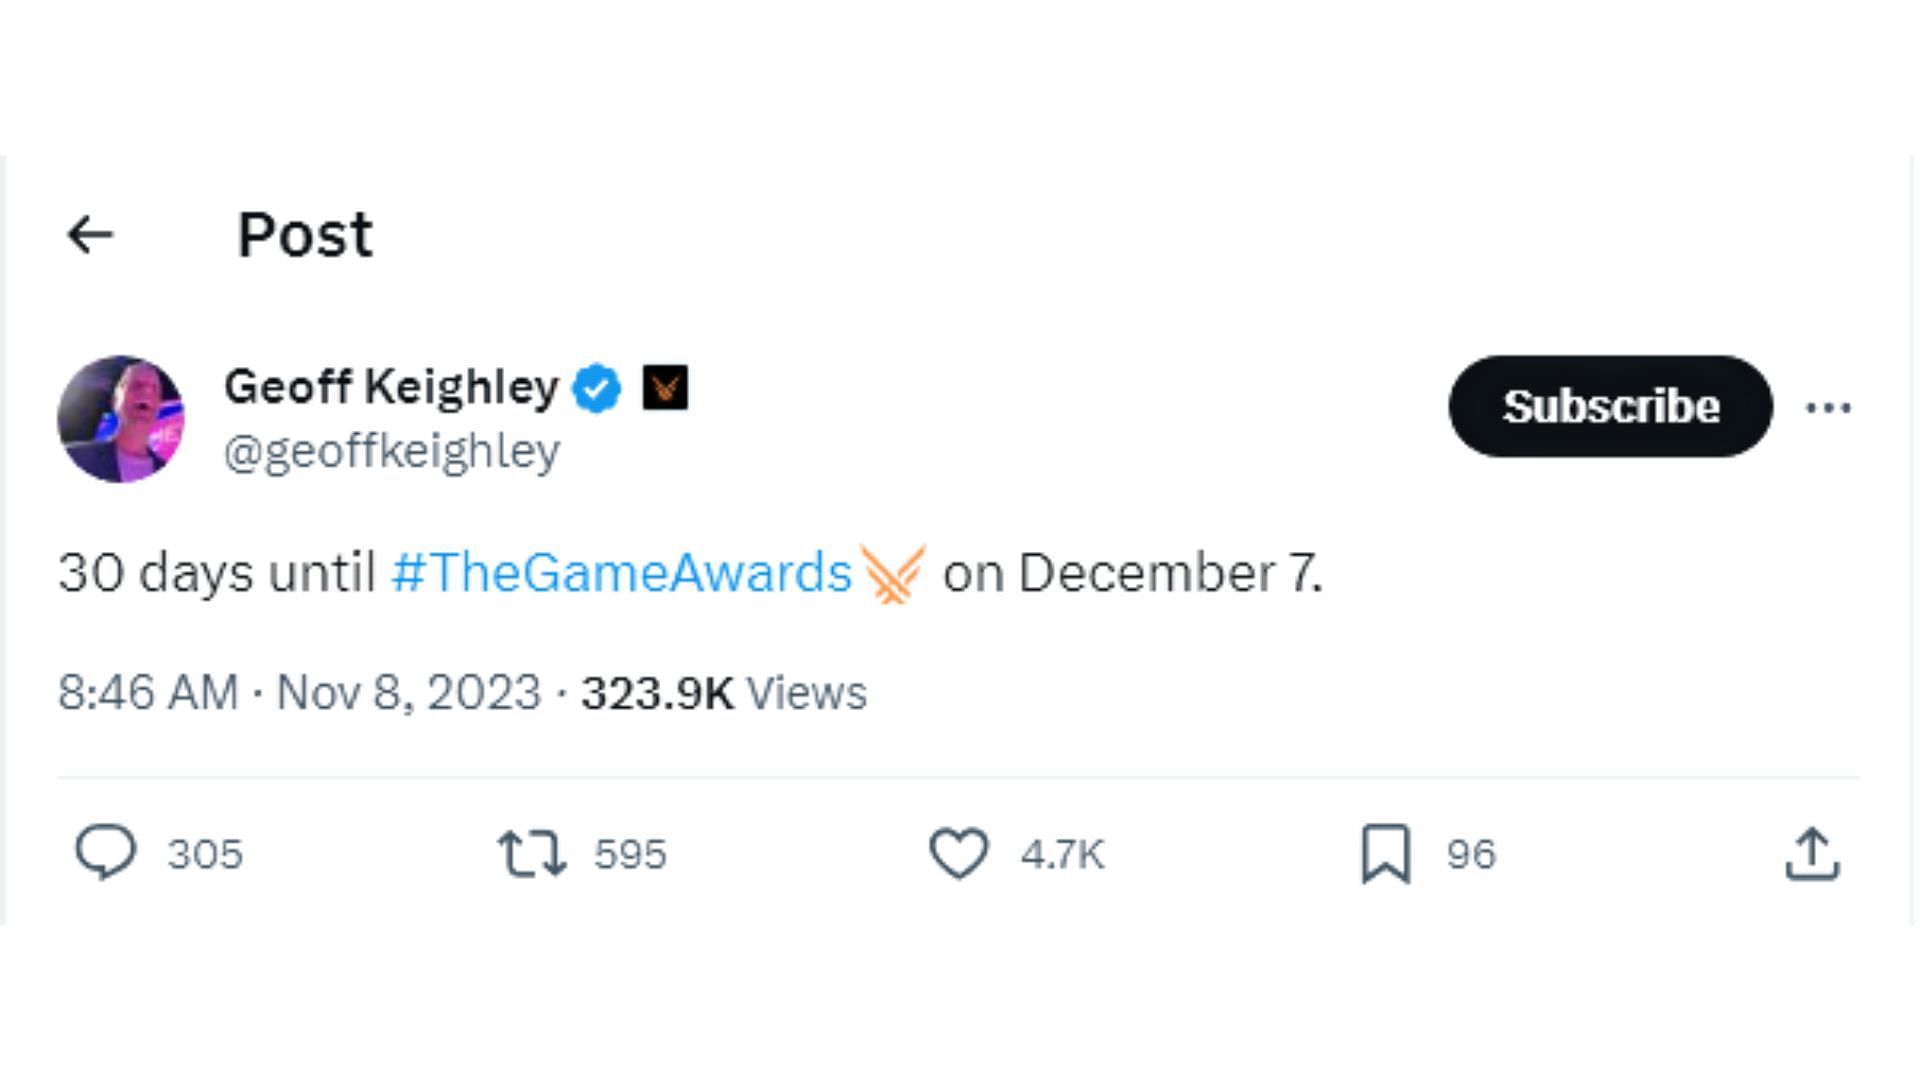The height and width of the screenshot is (1080, 1920).
Task: Click the more options three-dot menu
Action: coord(1828,407)
